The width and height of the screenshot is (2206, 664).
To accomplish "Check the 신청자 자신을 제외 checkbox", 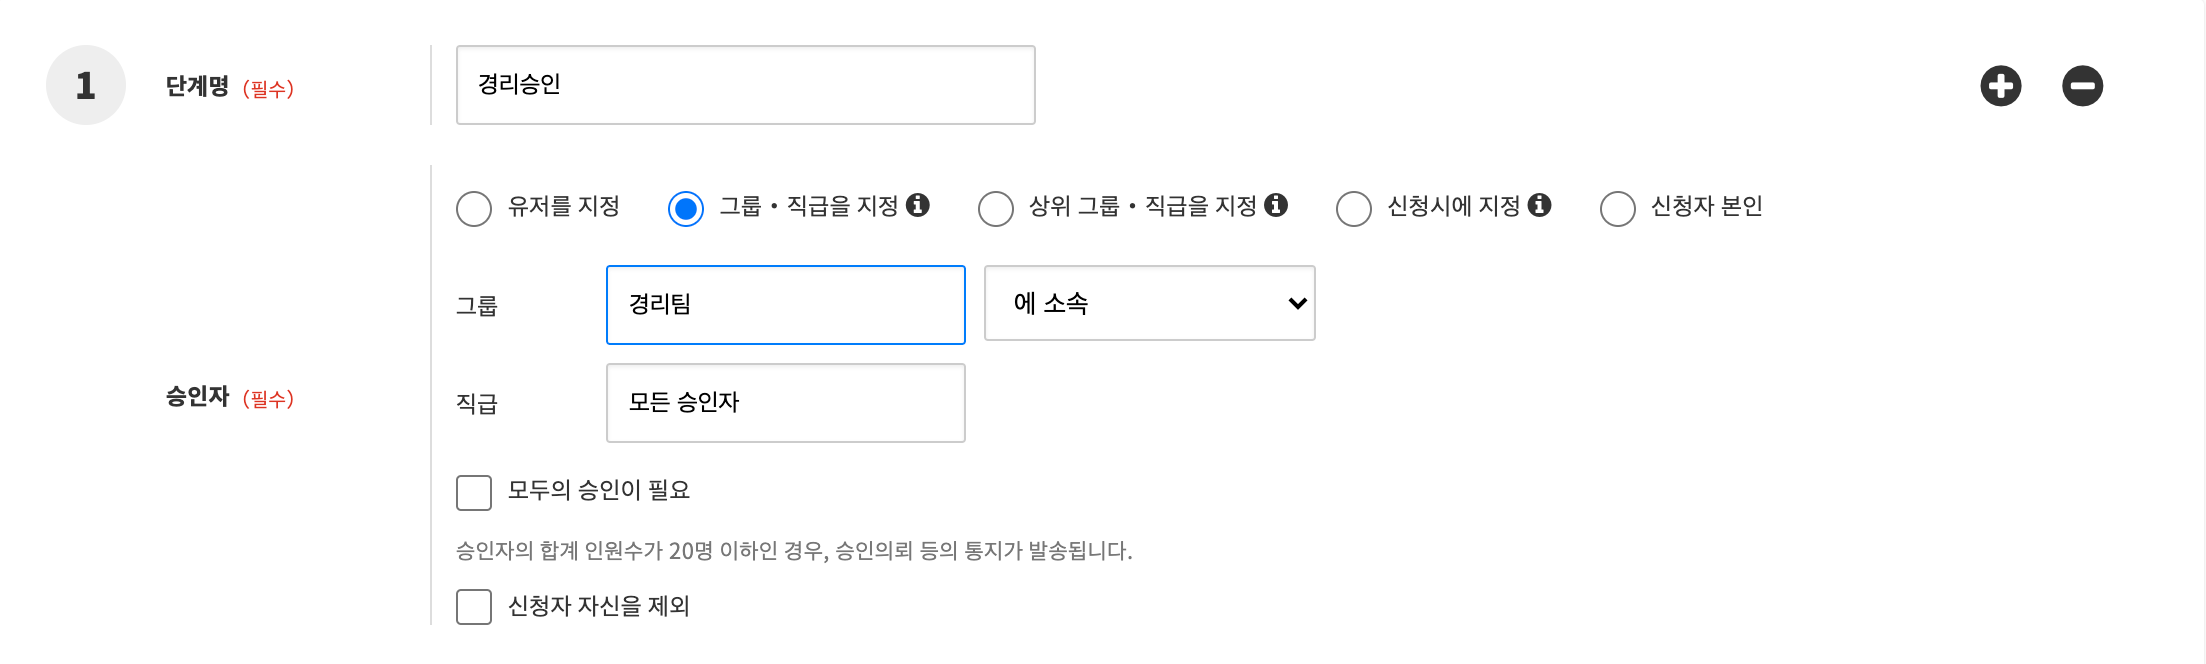I will click(x=474, y=607).
